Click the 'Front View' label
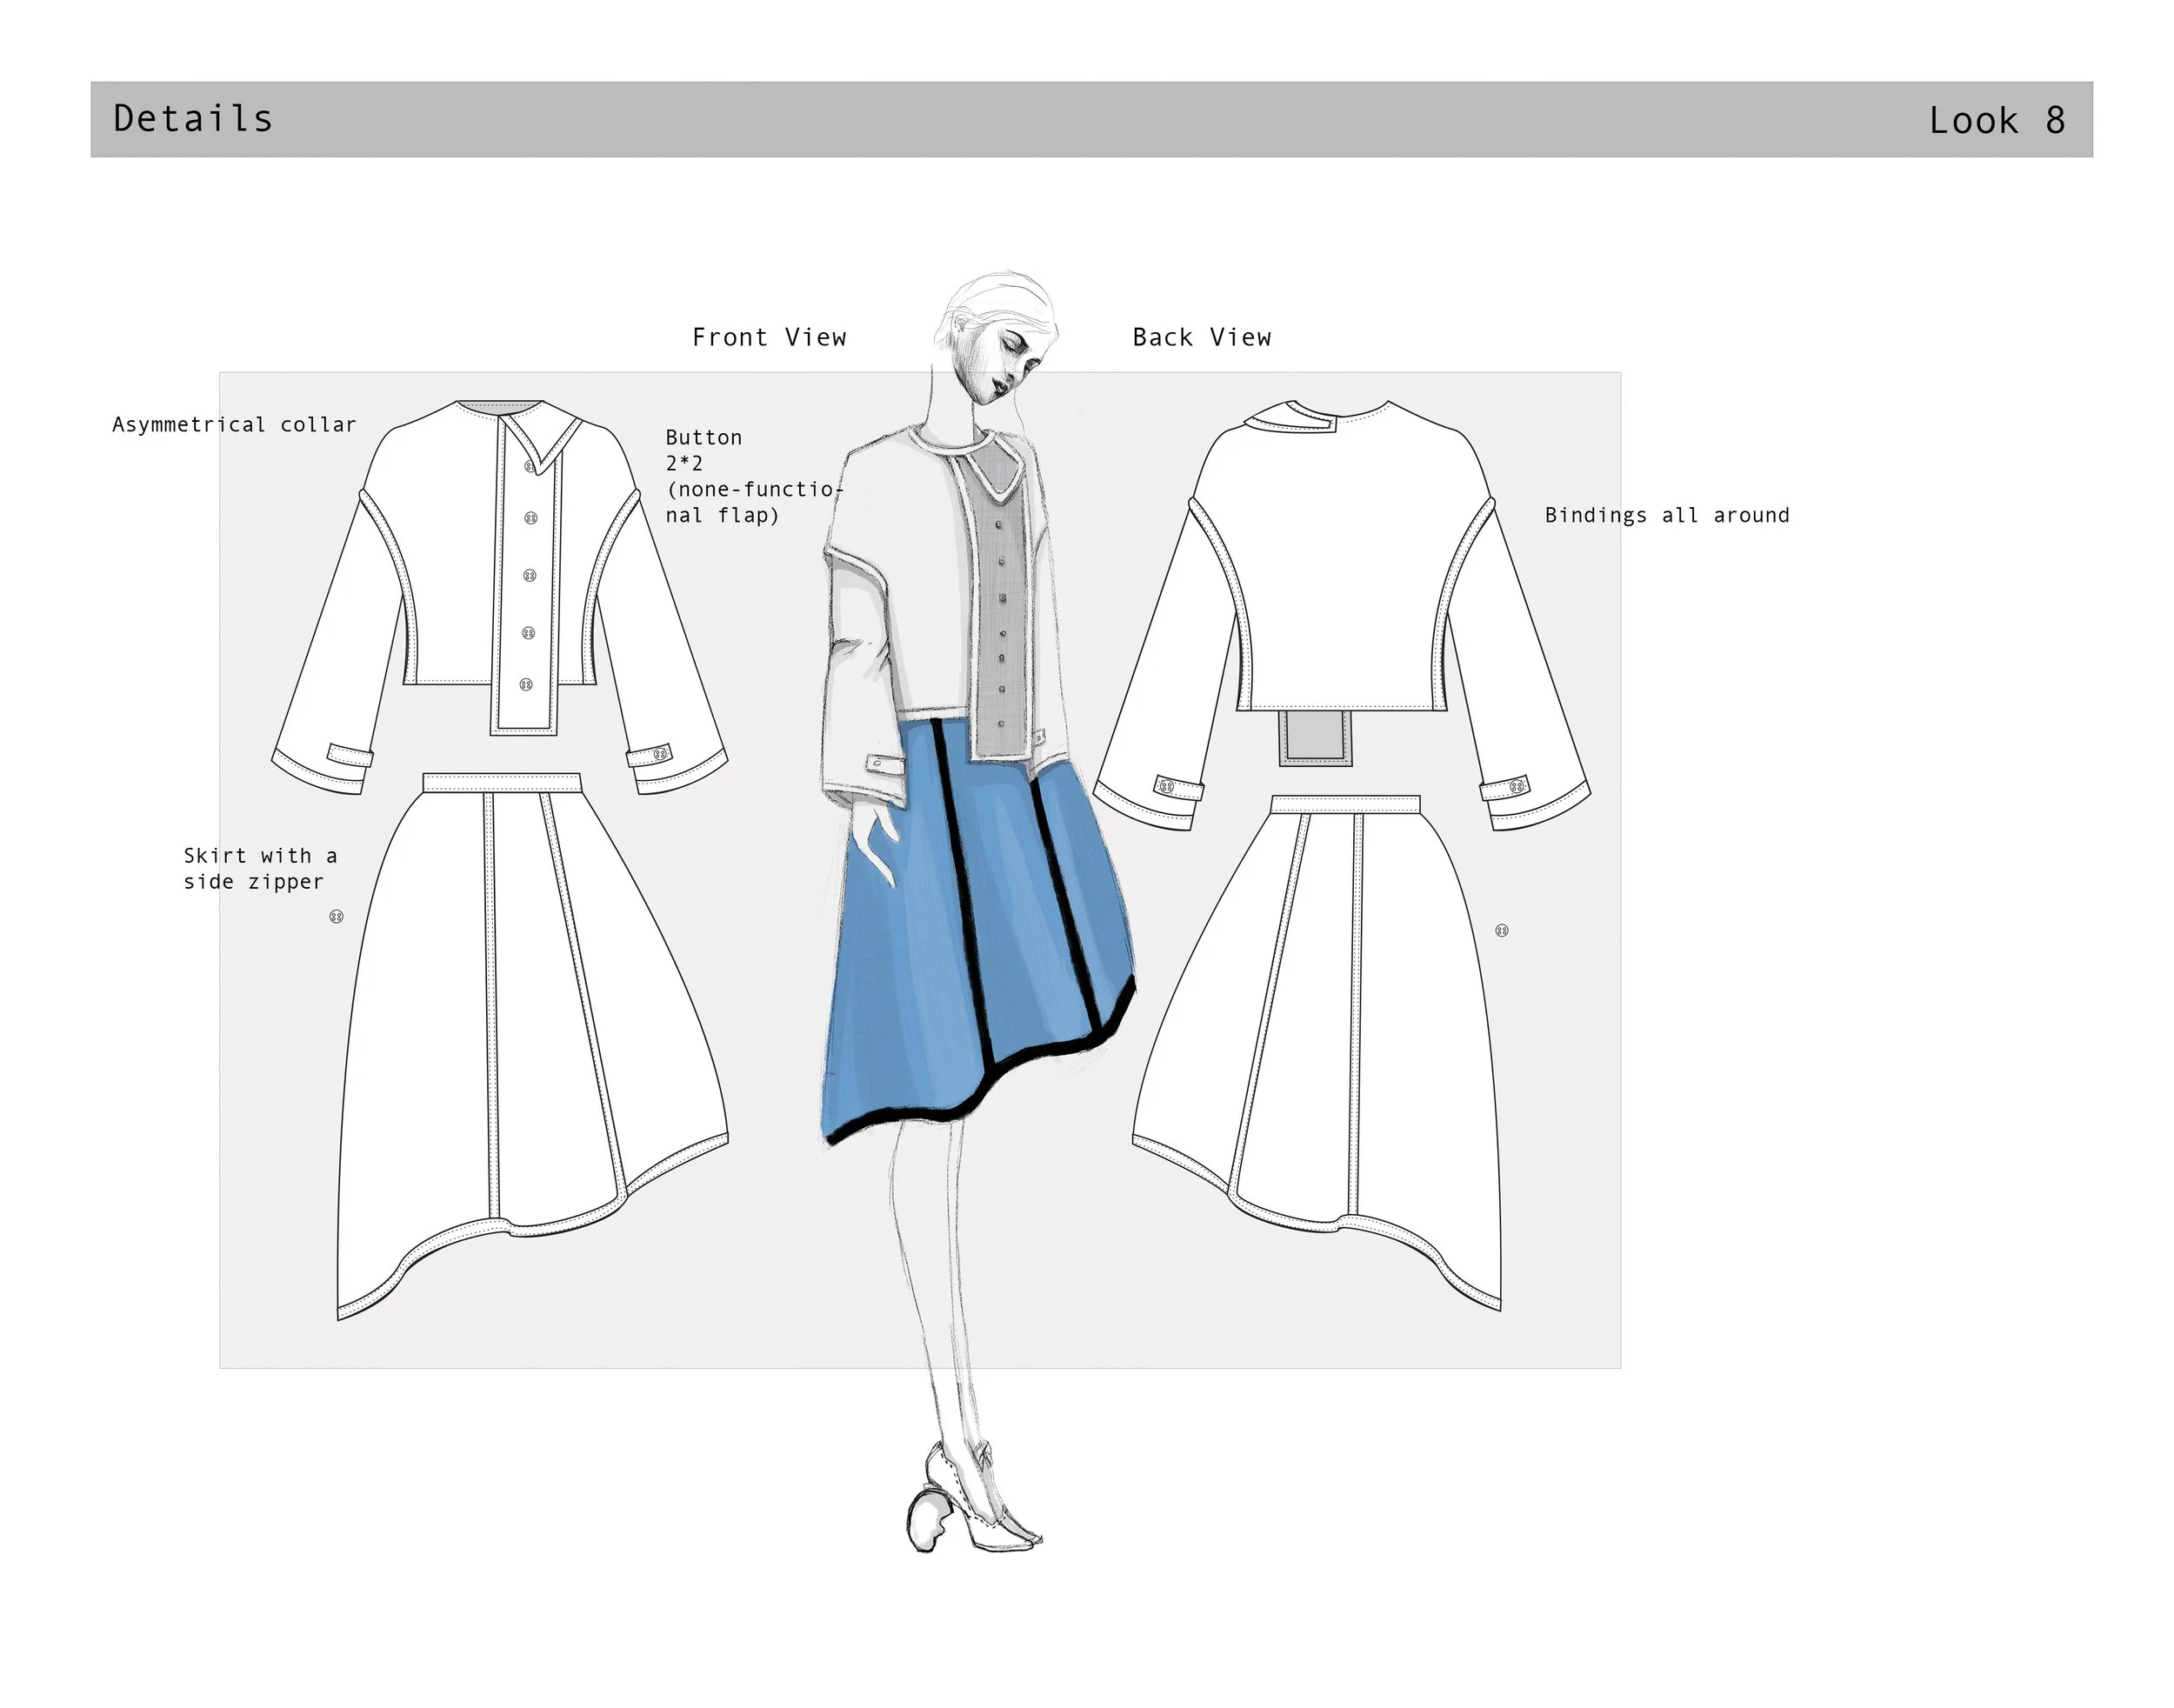2174x1708 pixels. coord(768,337)
